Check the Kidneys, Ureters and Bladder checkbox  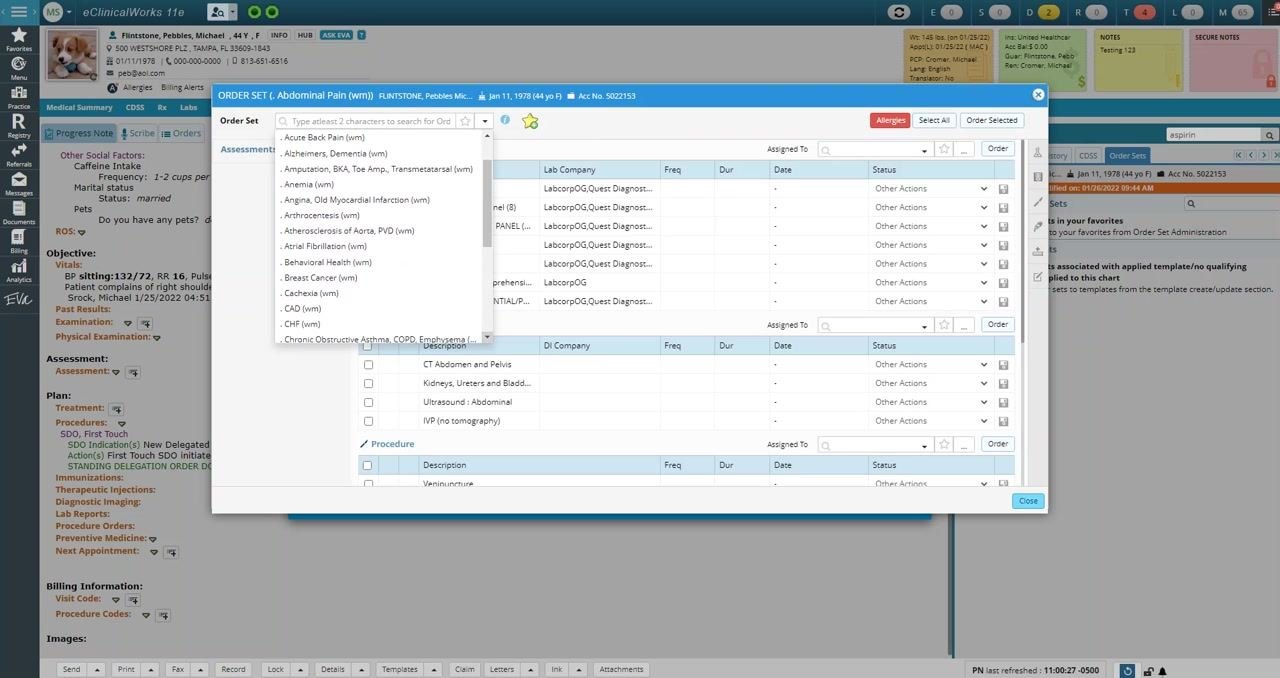(368, 383)
